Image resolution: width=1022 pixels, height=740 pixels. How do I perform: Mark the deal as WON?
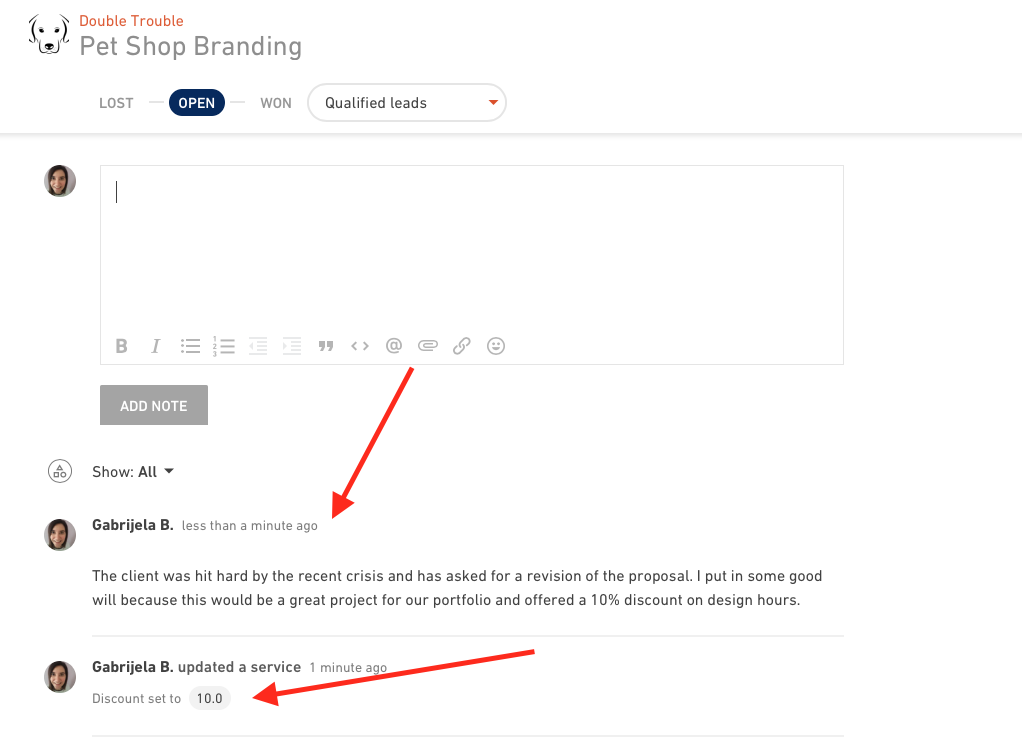[276, 103]
